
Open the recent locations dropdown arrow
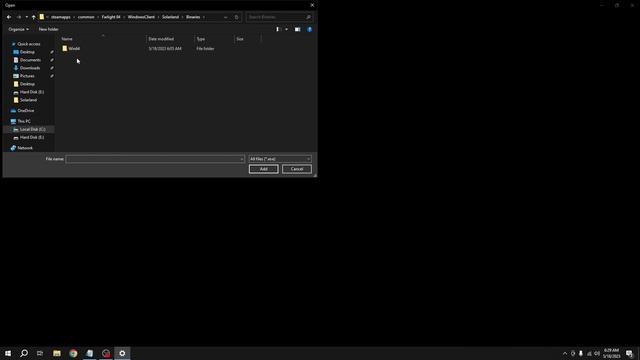27,17
